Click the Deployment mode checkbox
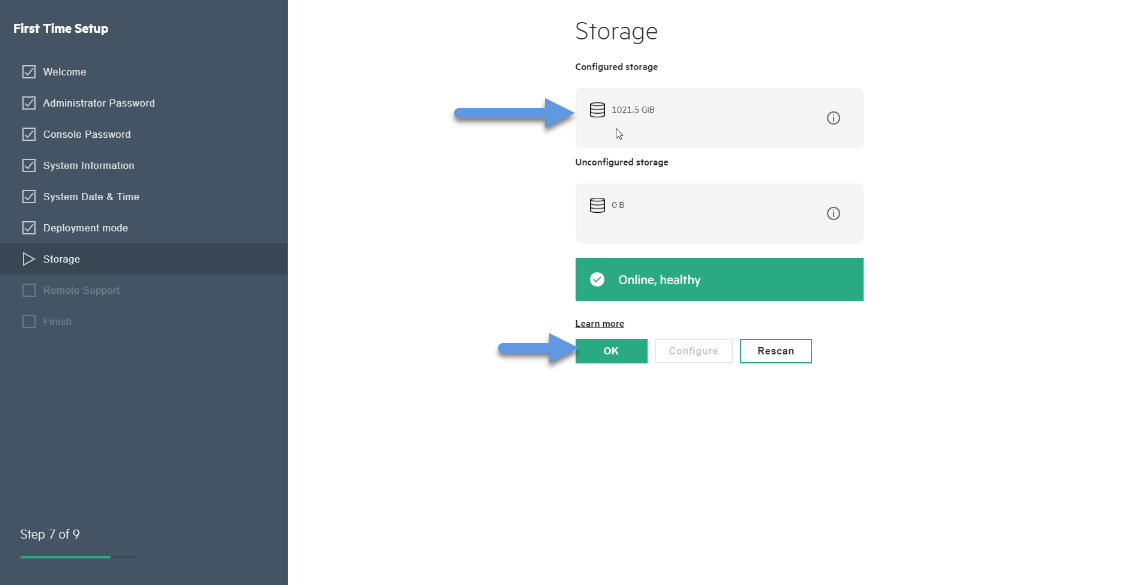 click(x=29, y=228)
